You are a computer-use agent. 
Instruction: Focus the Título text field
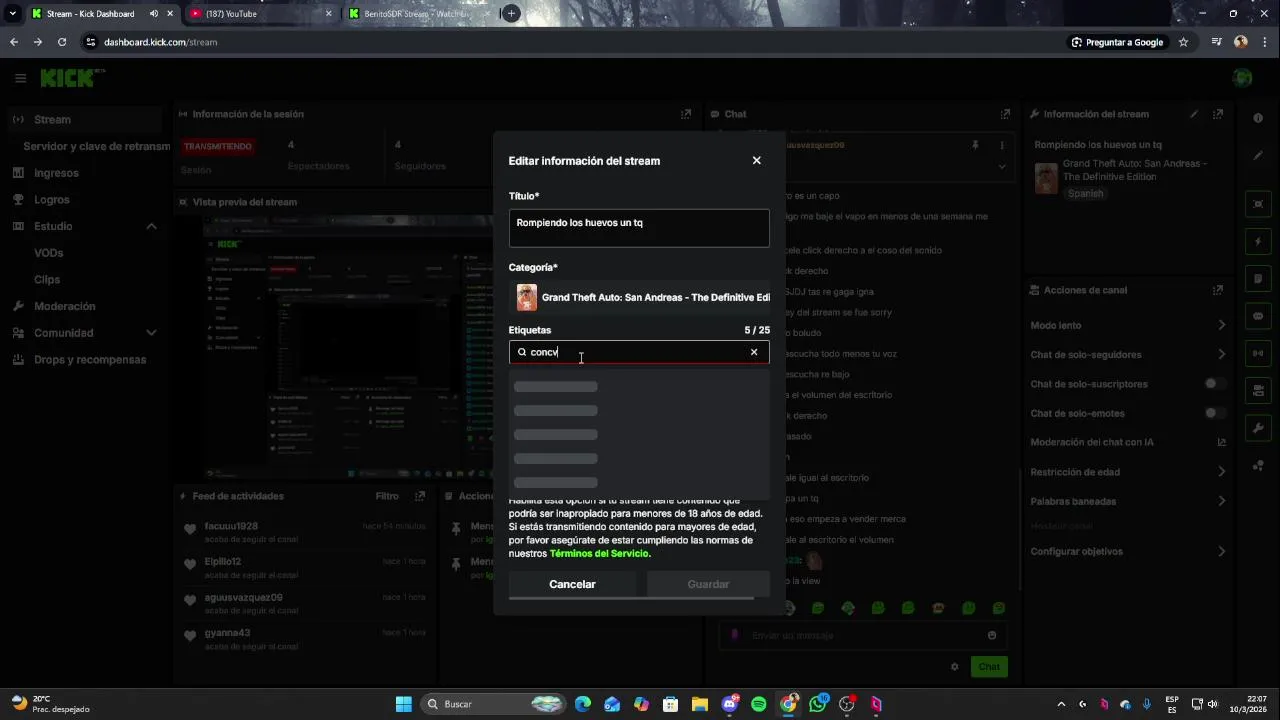click(x=639, y=228)
